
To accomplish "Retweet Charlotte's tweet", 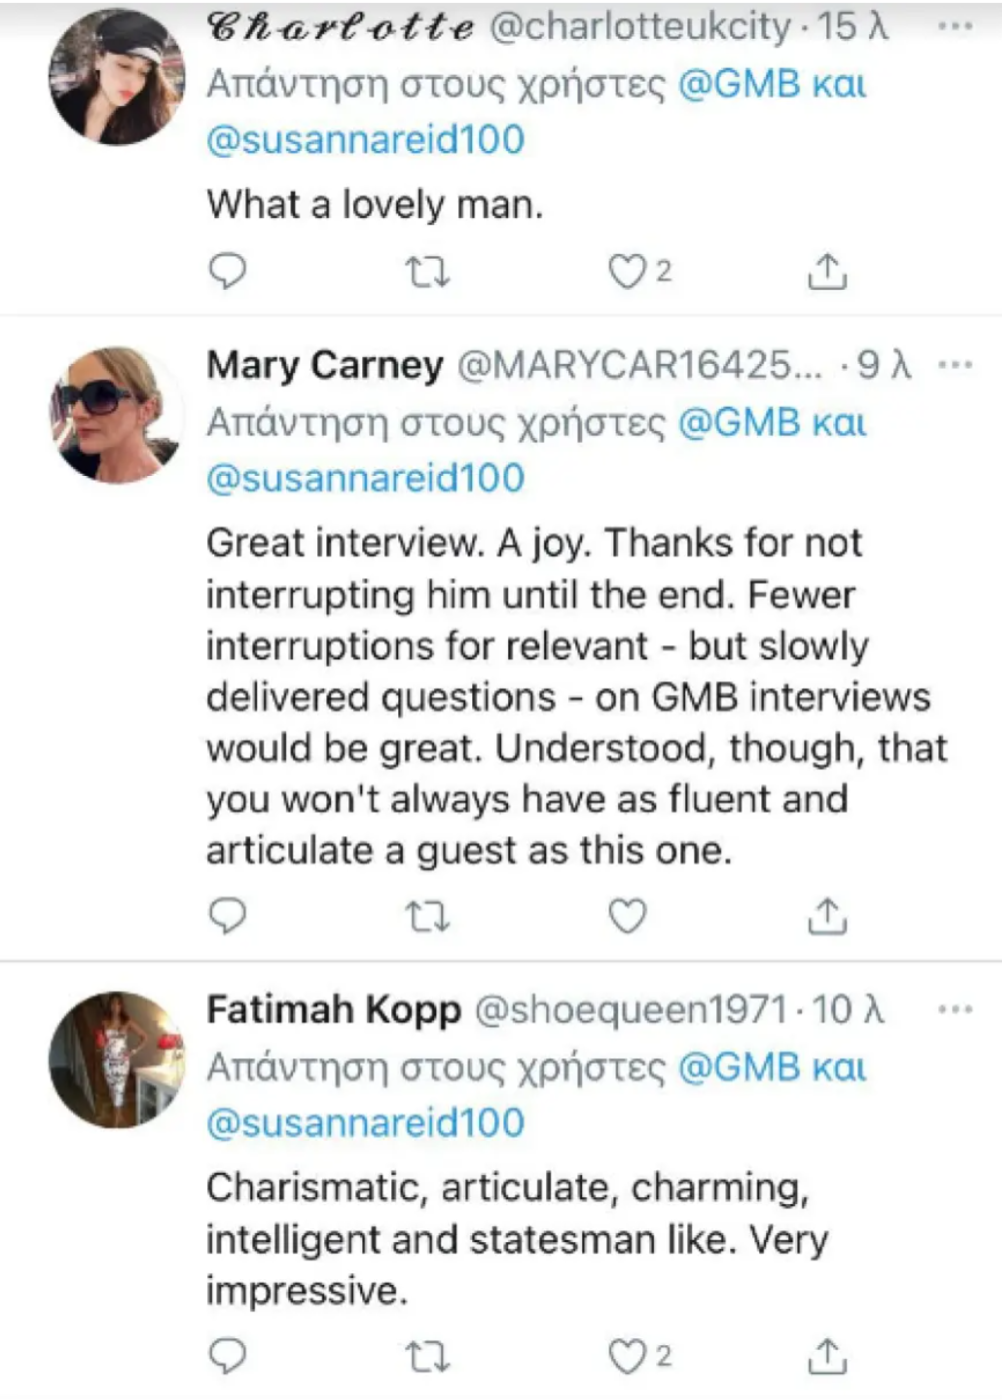I will click(x=427, y=272).
